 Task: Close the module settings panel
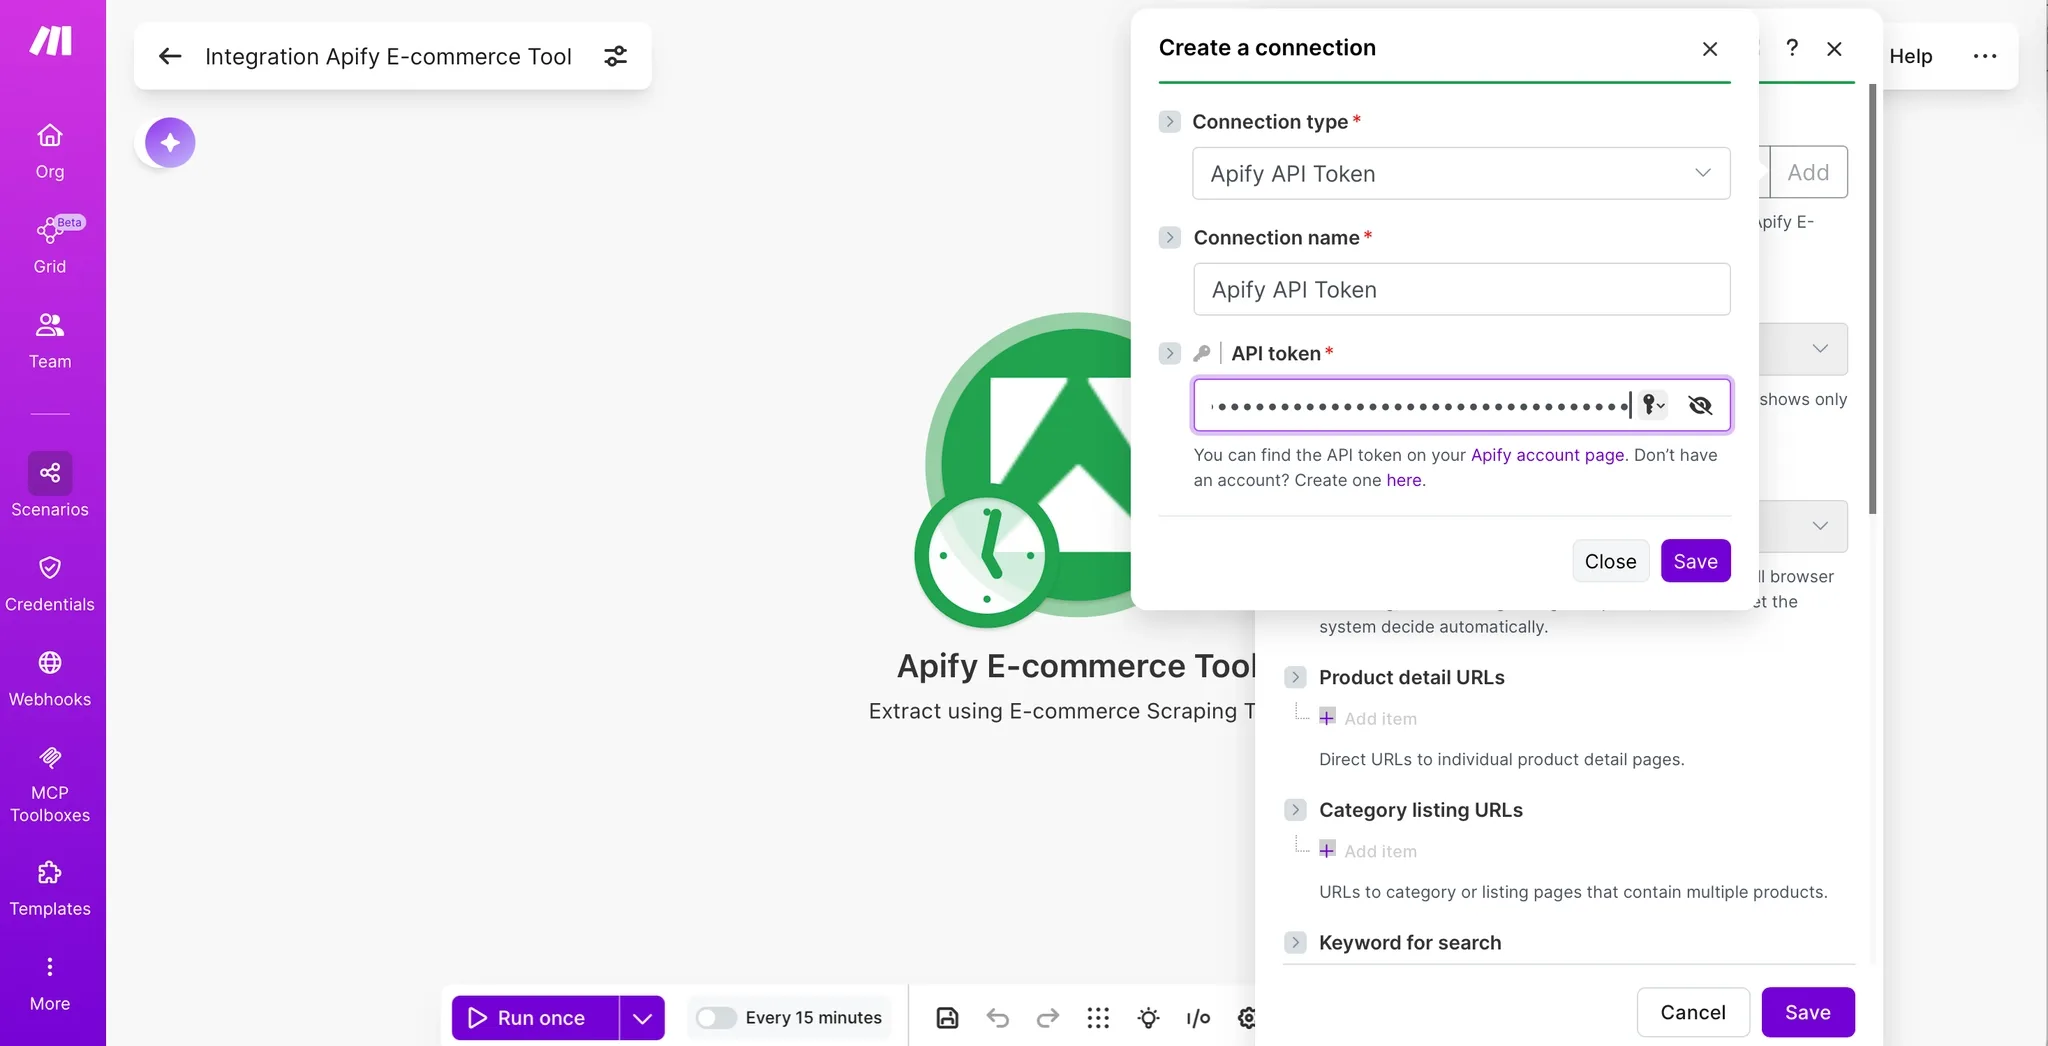point(1834,48)
